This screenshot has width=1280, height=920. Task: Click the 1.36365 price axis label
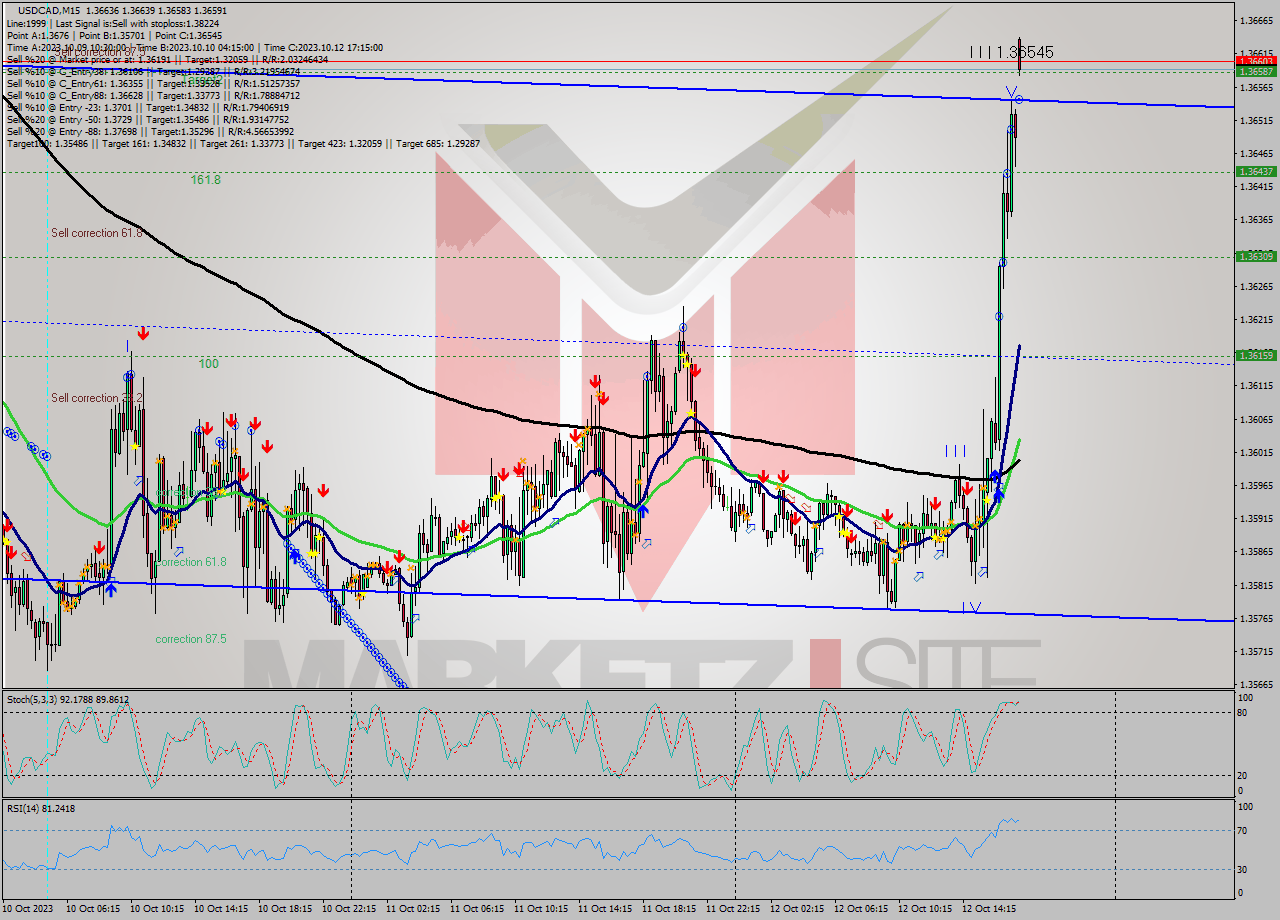pos(1256,220)
